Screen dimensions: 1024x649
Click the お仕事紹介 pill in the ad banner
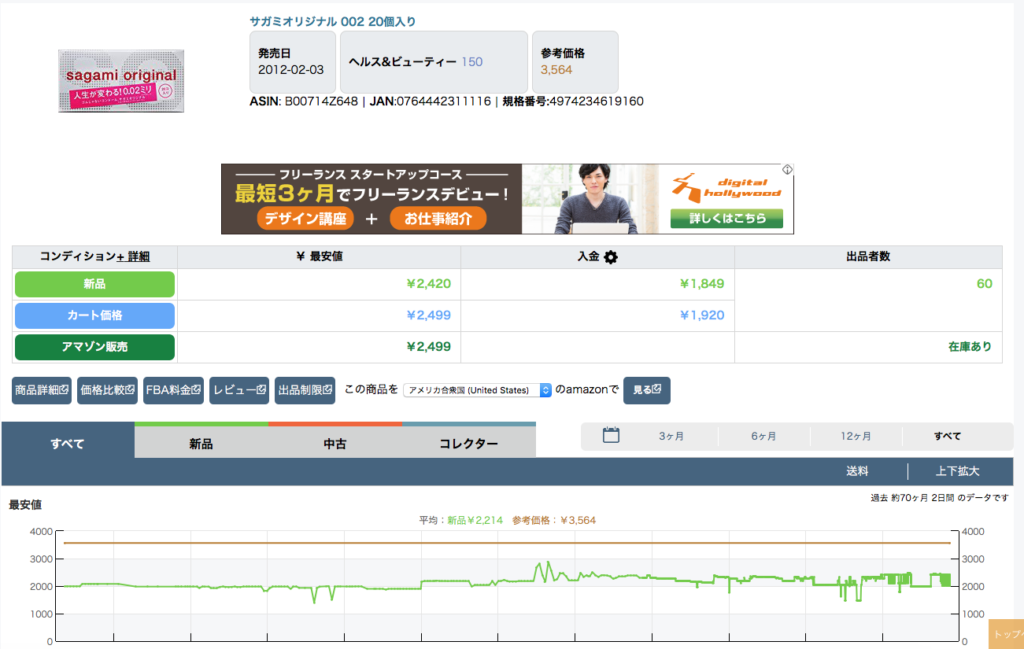(438, 218)
